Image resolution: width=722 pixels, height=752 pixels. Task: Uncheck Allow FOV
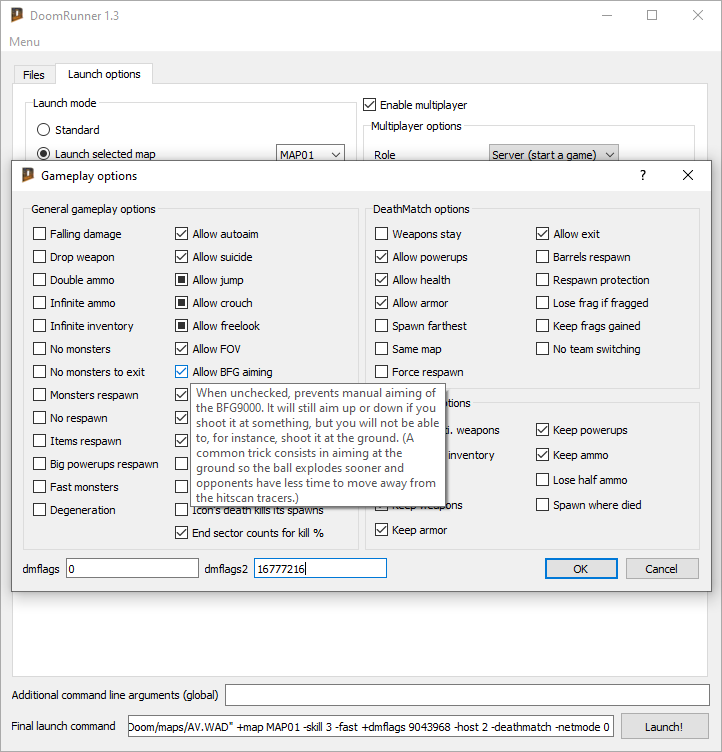pos(181,349)
